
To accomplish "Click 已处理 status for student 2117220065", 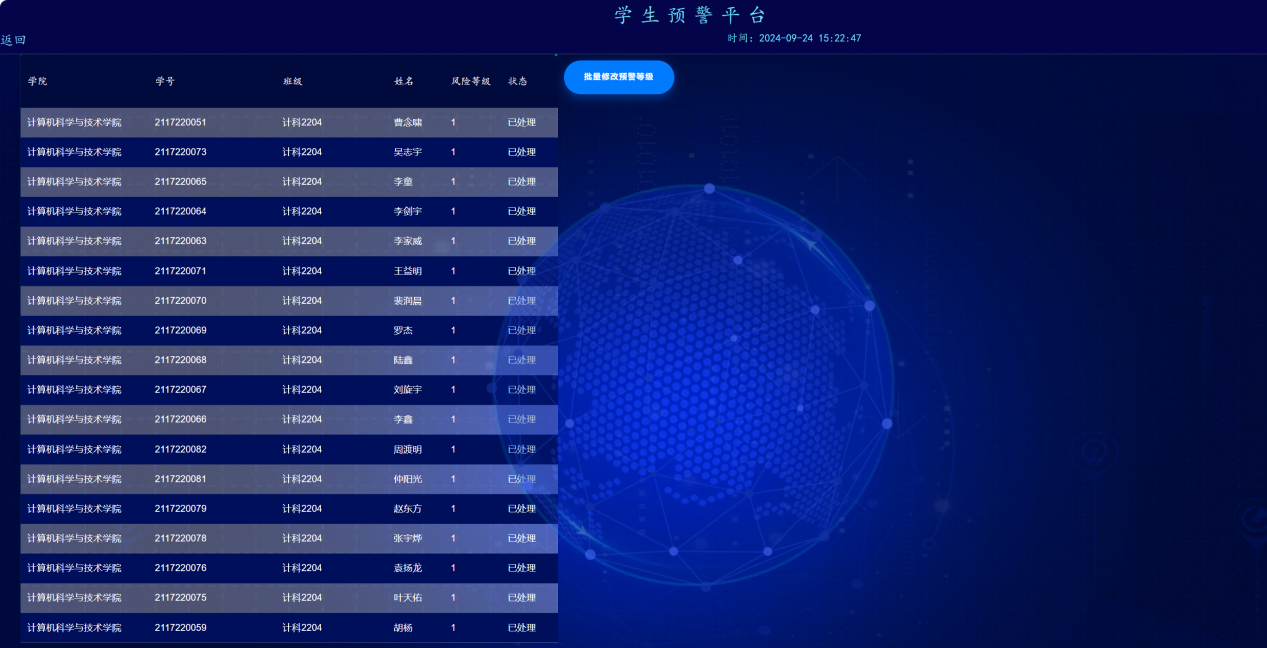I will point(521,182).
